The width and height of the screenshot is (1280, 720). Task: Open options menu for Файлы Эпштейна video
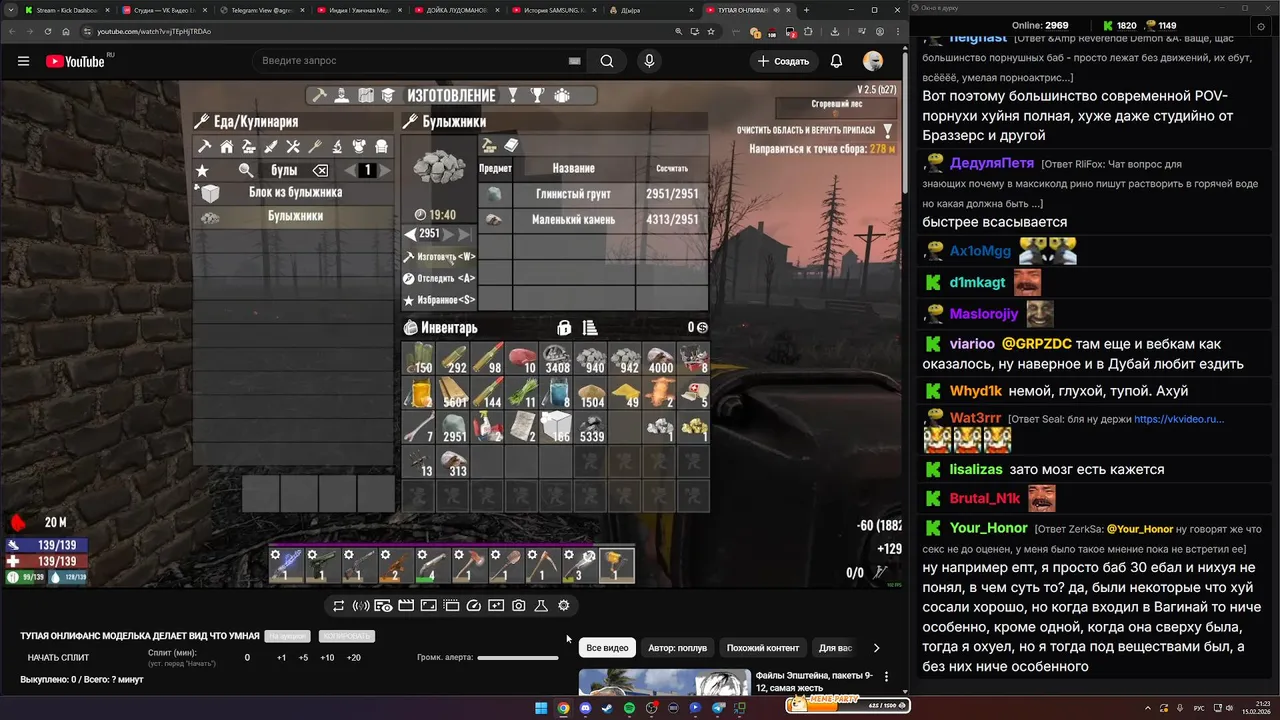886,677
